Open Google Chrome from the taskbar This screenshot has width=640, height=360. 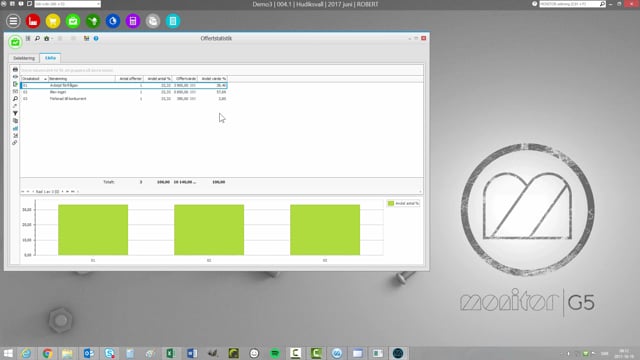47,353
